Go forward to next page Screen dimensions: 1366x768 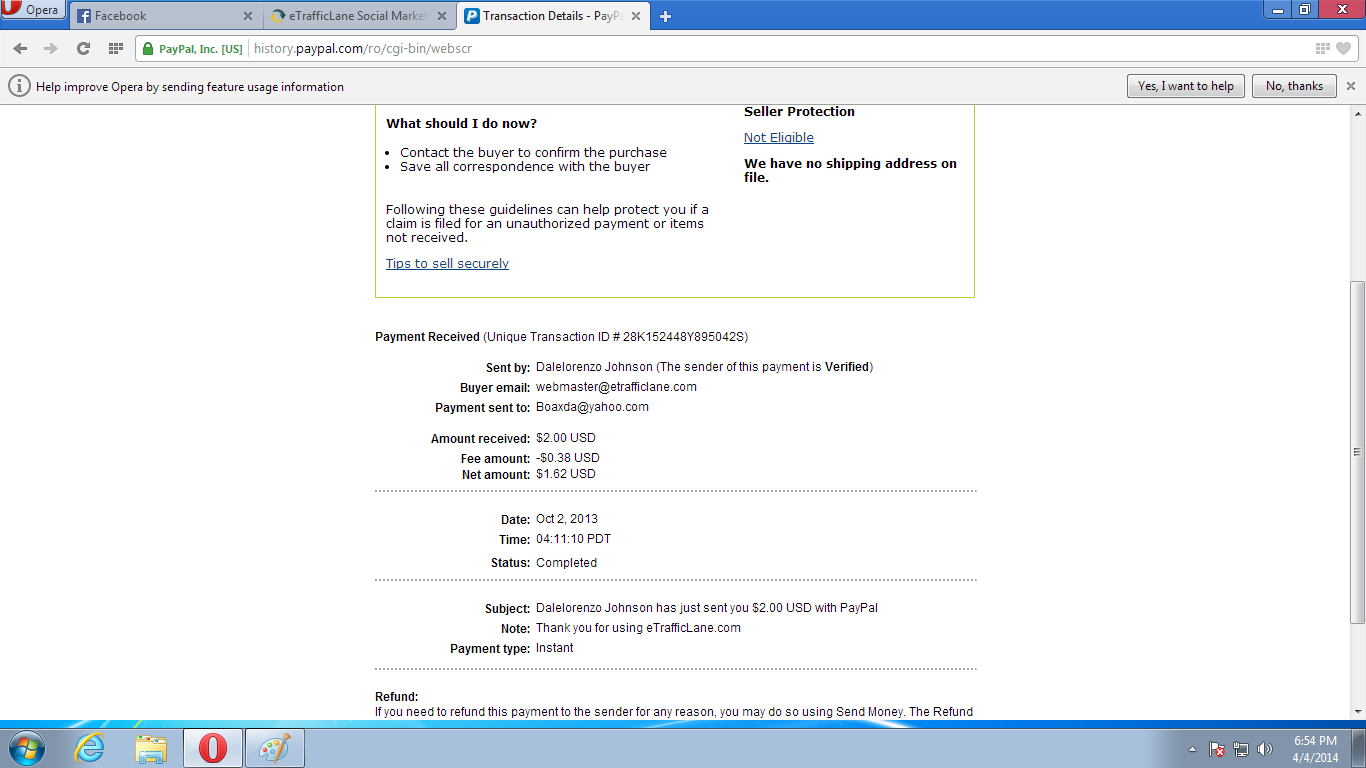tap(50, 48)
